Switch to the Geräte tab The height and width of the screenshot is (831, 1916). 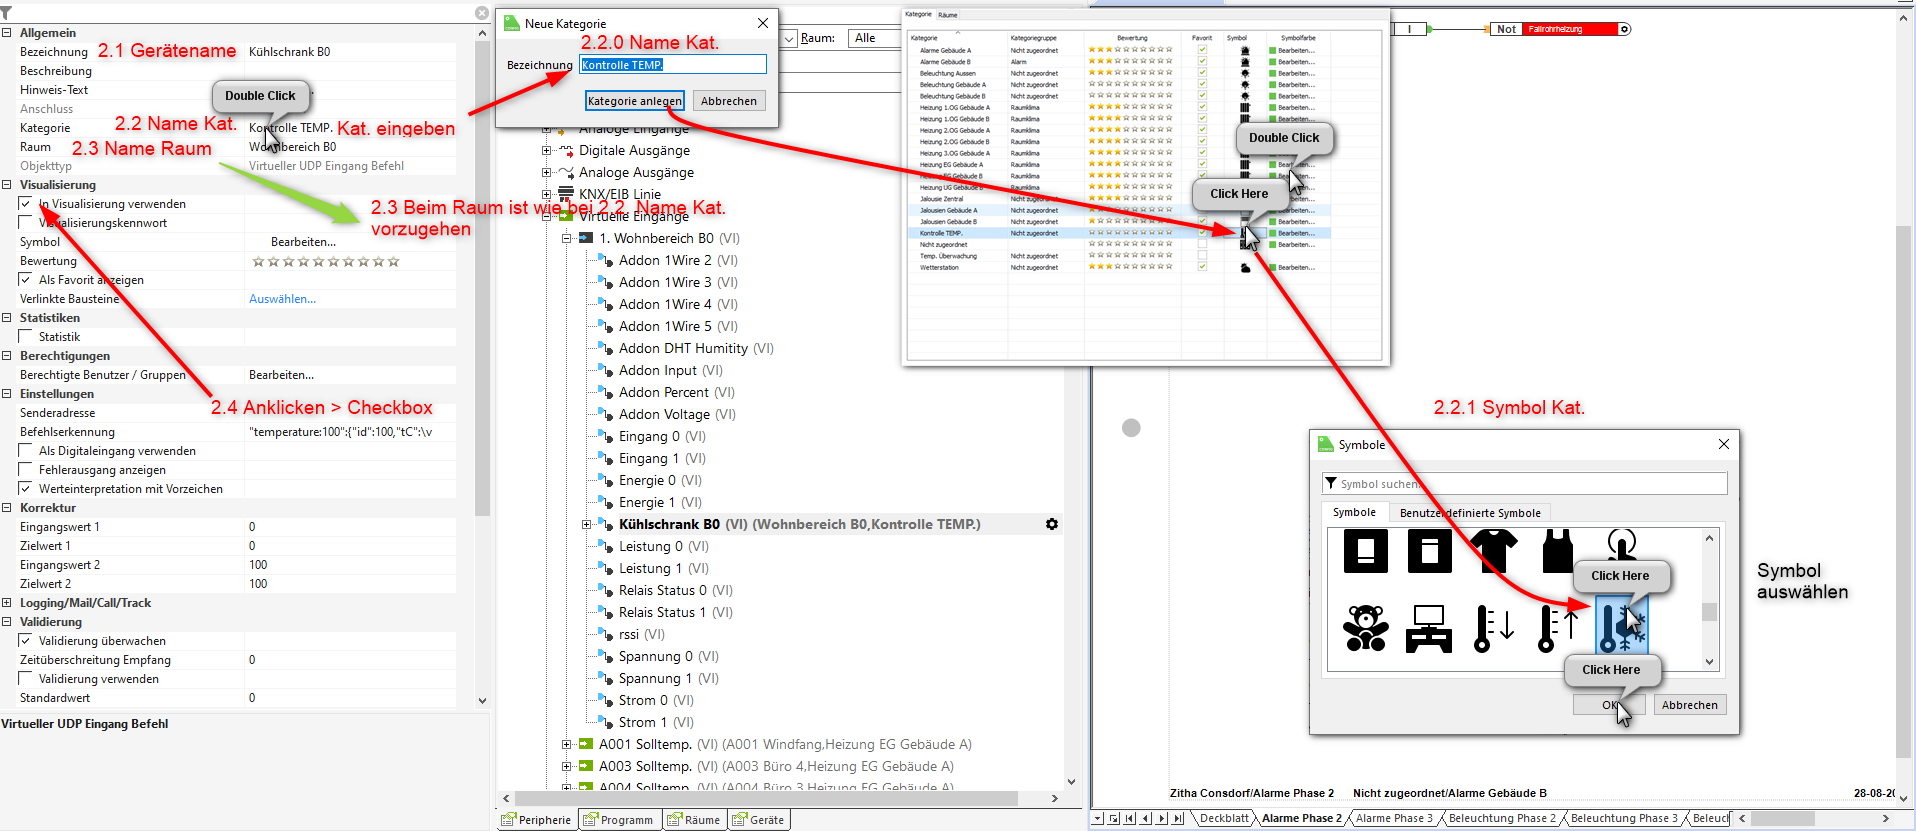[x=758, y=820]
